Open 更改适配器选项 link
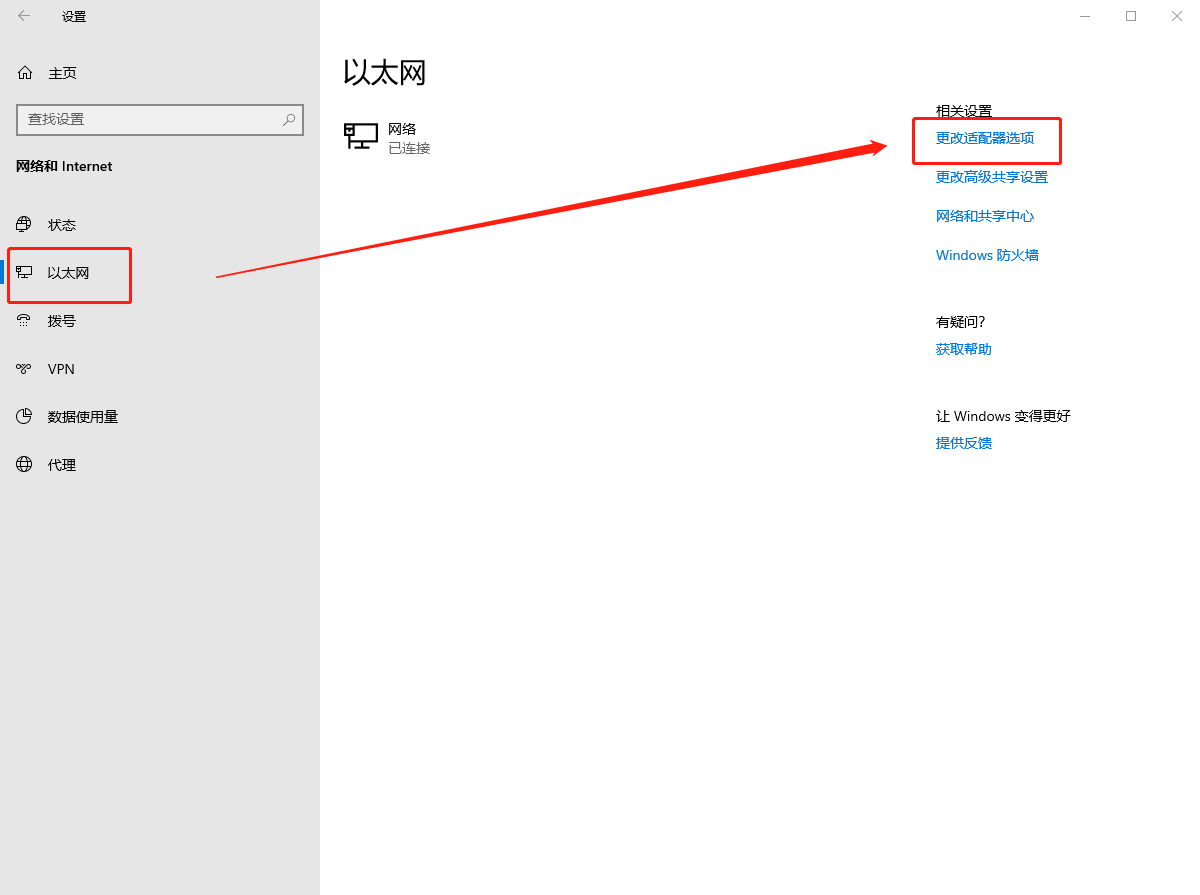The height and width of the screenshot is (895, 1200). tap(985, 138)
